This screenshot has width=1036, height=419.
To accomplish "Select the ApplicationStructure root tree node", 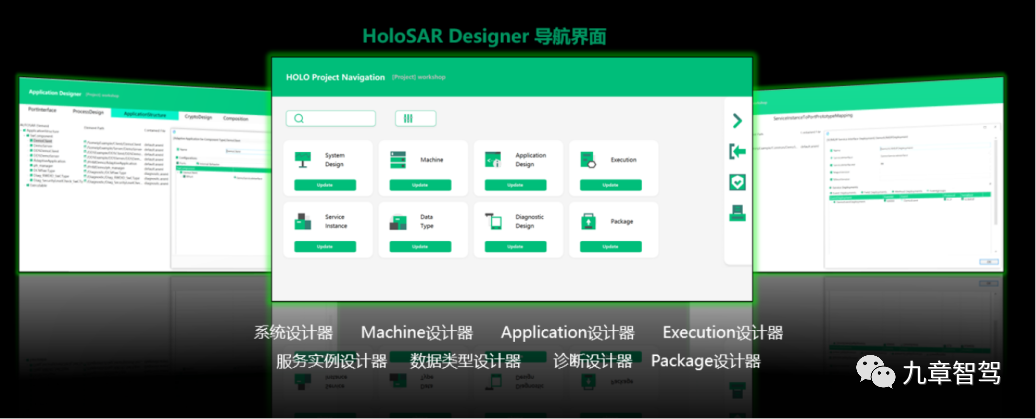I will click(41, 131).
